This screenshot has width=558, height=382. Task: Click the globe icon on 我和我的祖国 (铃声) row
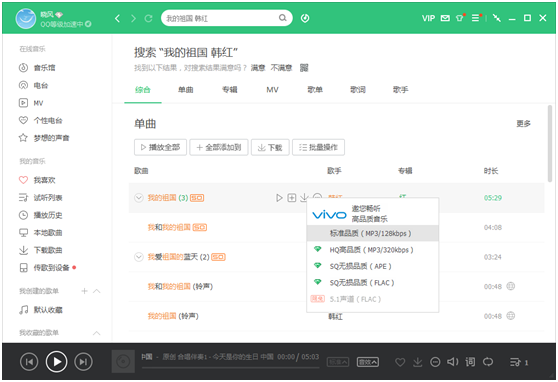(511, 286)
